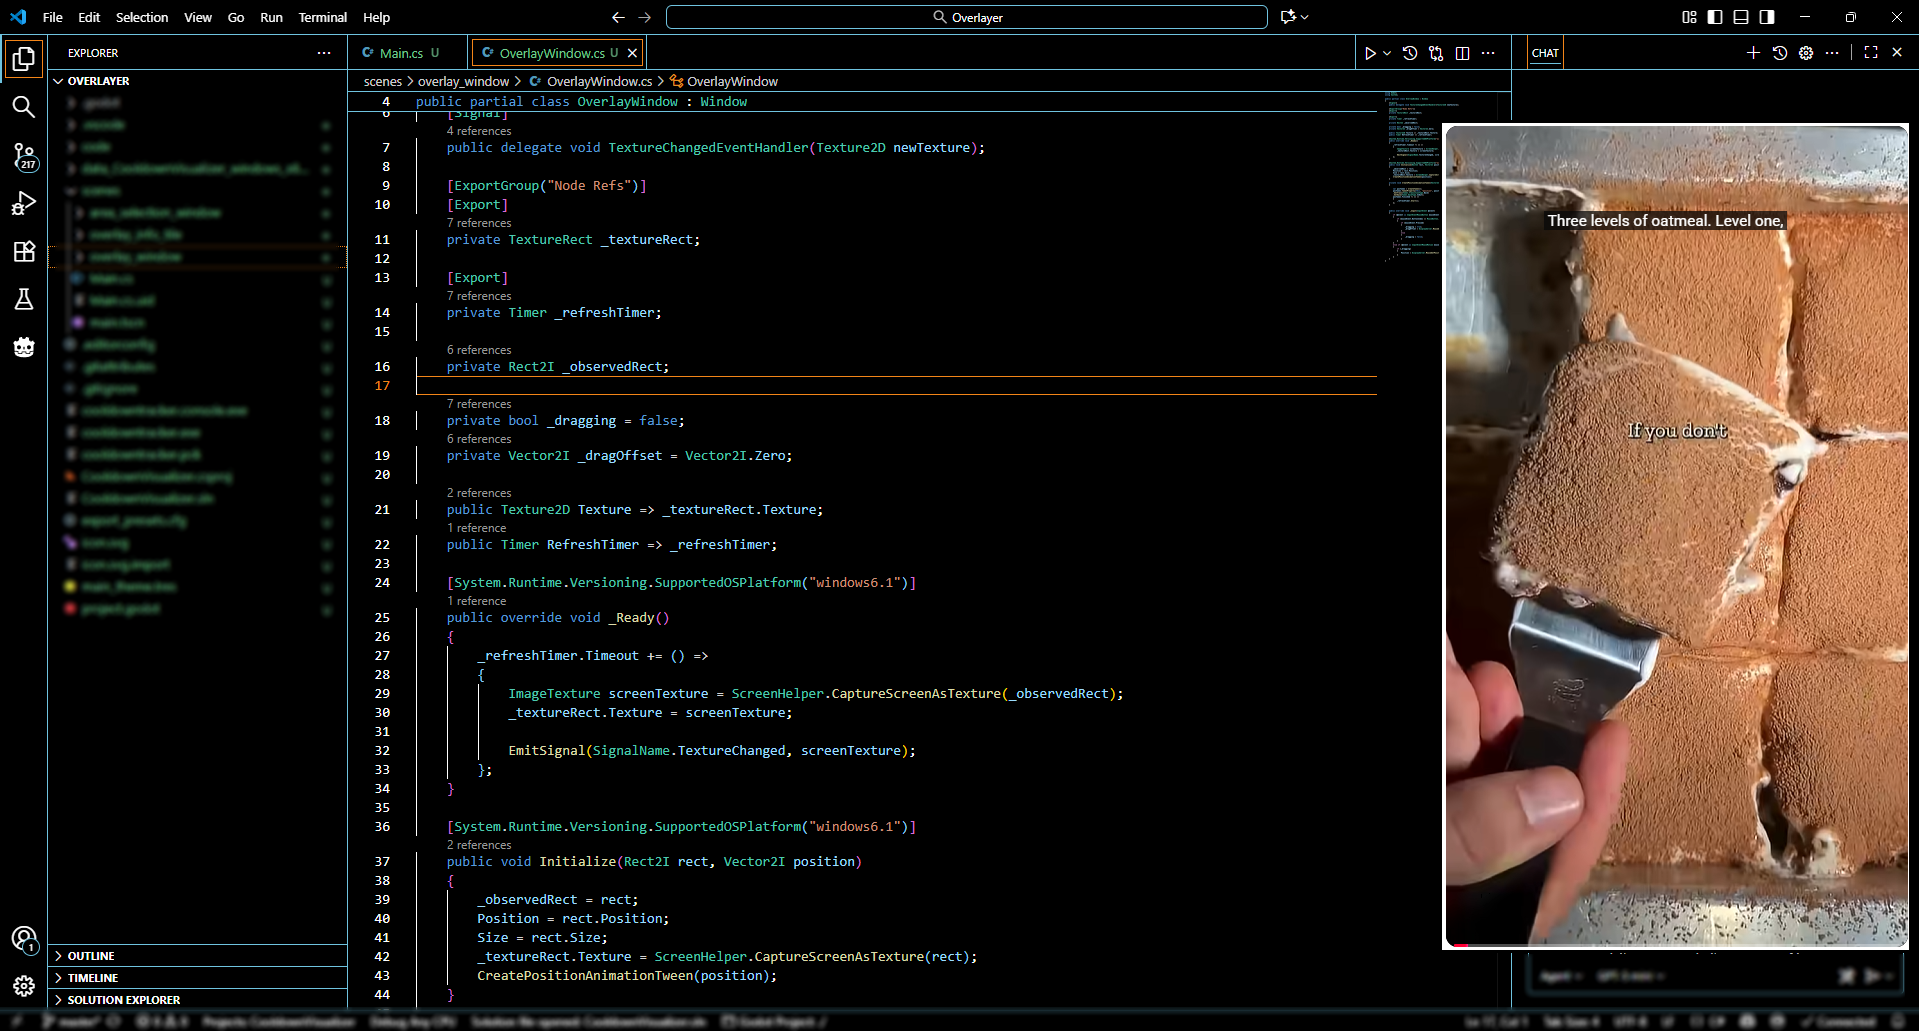
Task: Open the Search view in activity bar
Action: (24, 107)
